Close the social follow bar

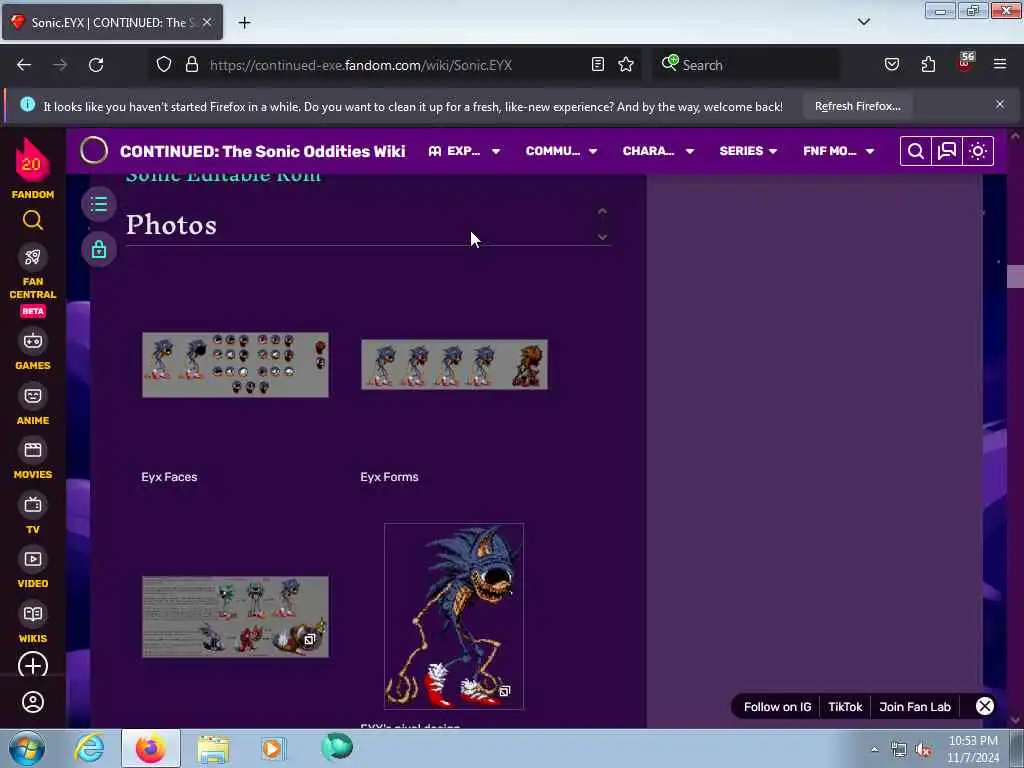(x=985, y=706)
